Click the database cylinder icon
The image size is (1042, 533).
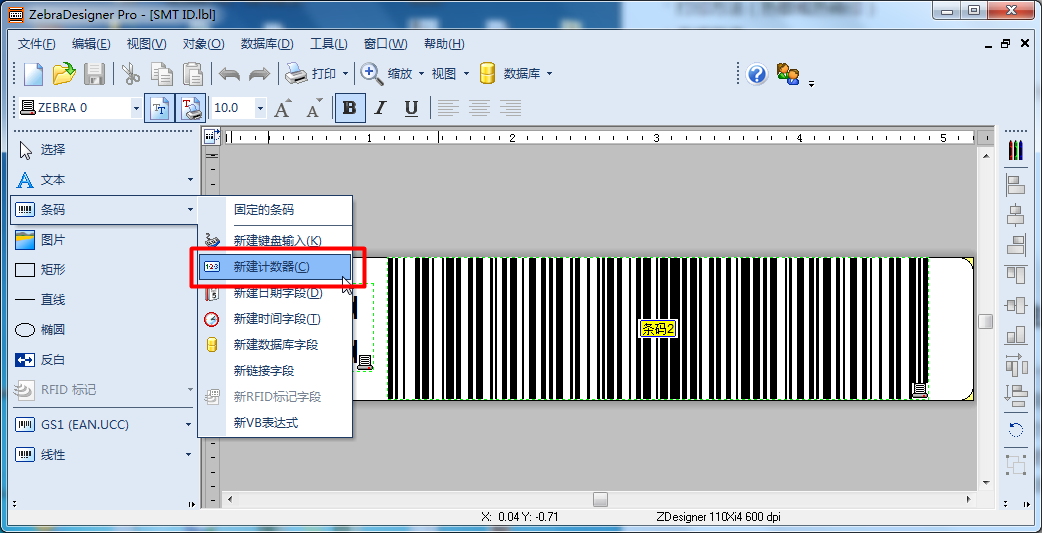[488, 74]
